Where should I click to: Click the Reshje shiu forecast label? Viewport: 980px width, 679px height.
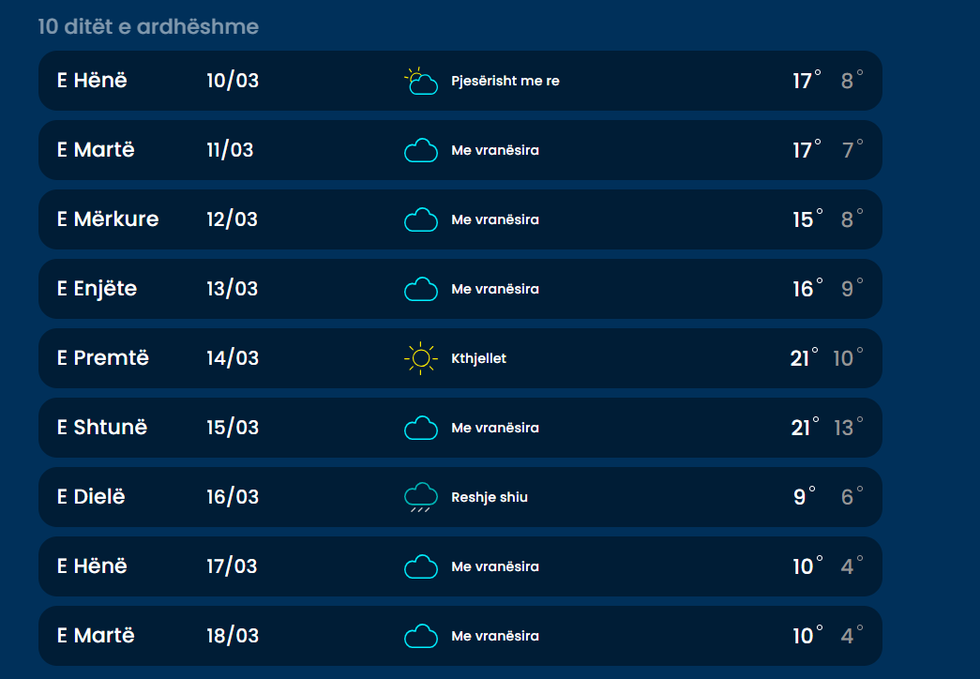pyautogui.click(x=489, y=497)
